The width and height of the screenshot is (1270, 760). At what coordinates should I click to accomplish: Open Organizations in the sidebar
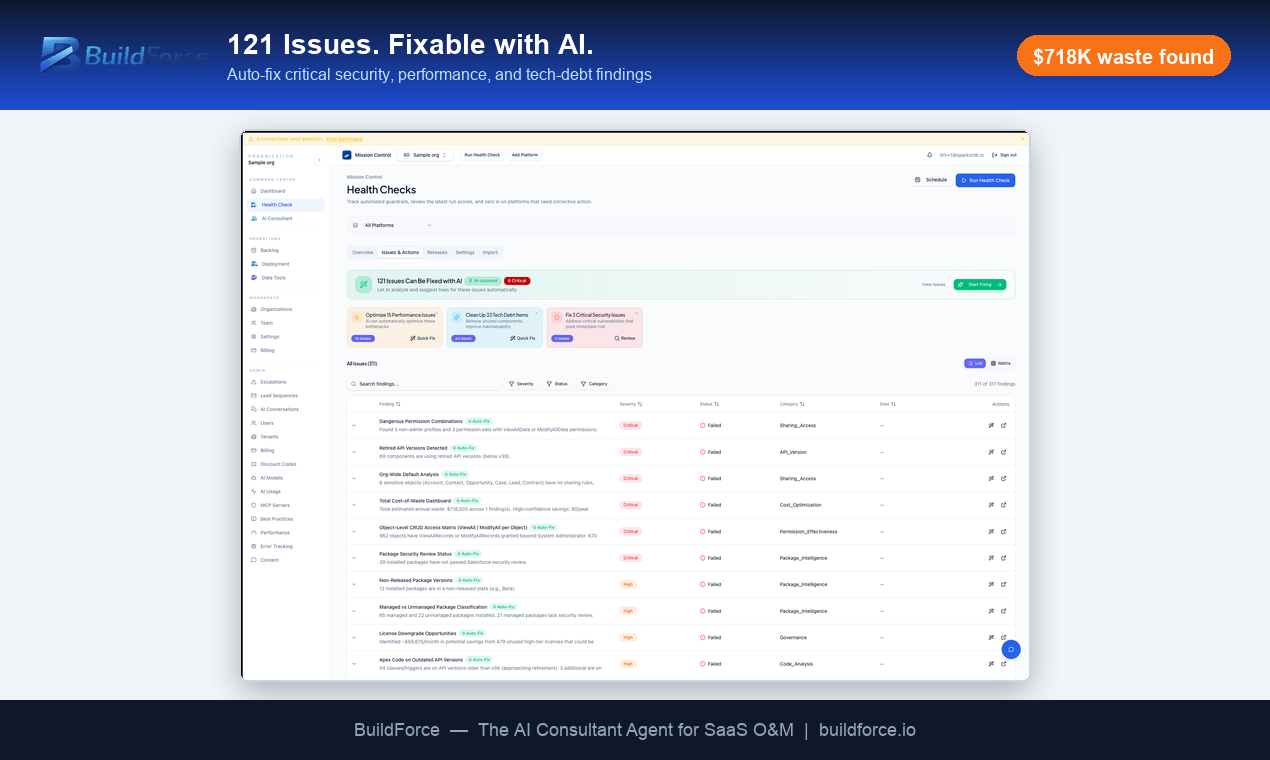click(276, 309)
